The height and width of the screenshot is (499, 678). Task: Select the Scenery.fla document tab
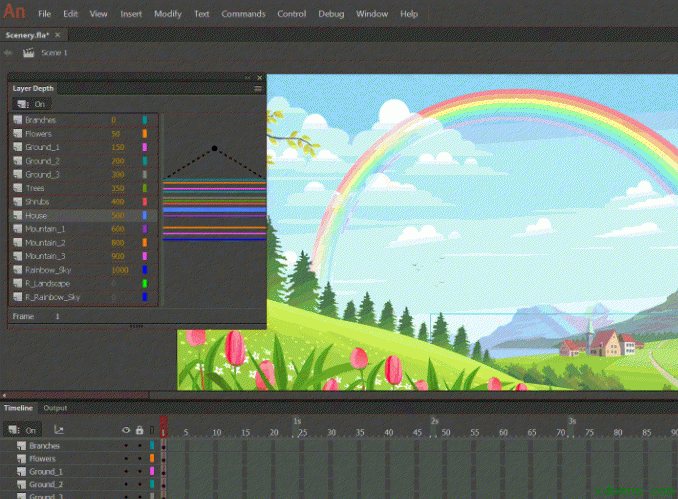(27, 35)
